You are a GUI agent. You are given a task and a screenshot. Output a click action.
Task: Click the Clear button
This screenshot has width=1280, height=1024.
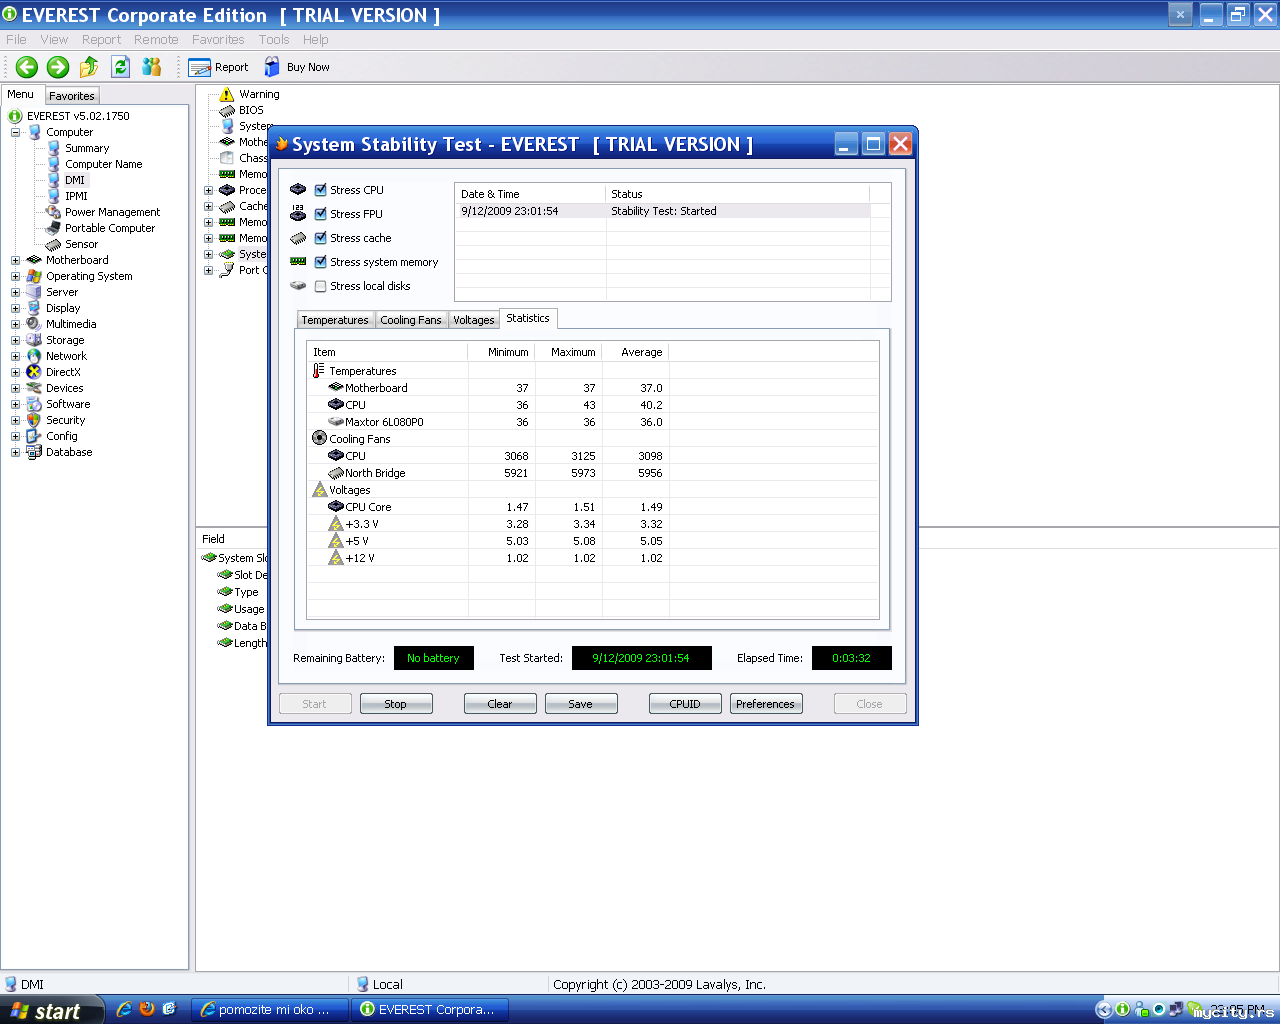click(500, 704)
